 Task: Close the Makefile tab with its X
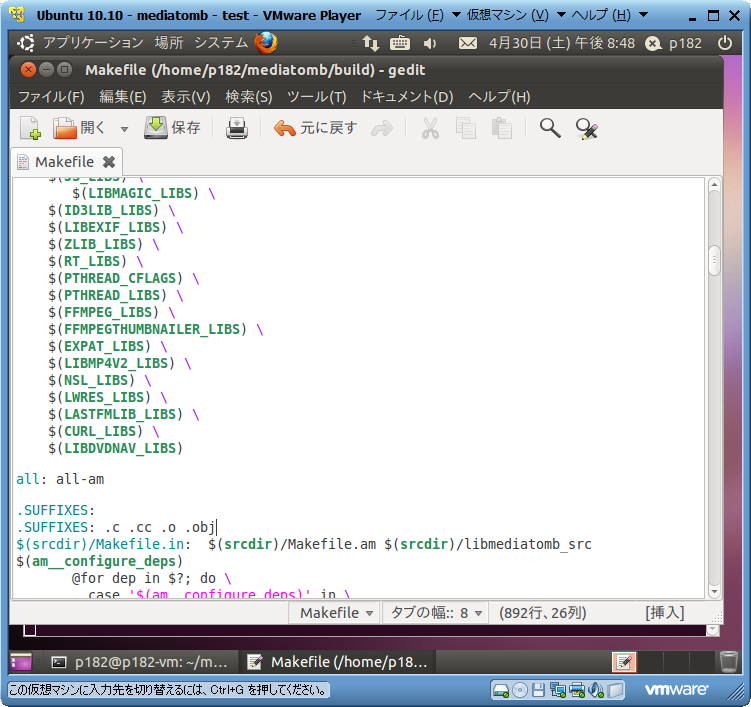click(109, 162)
